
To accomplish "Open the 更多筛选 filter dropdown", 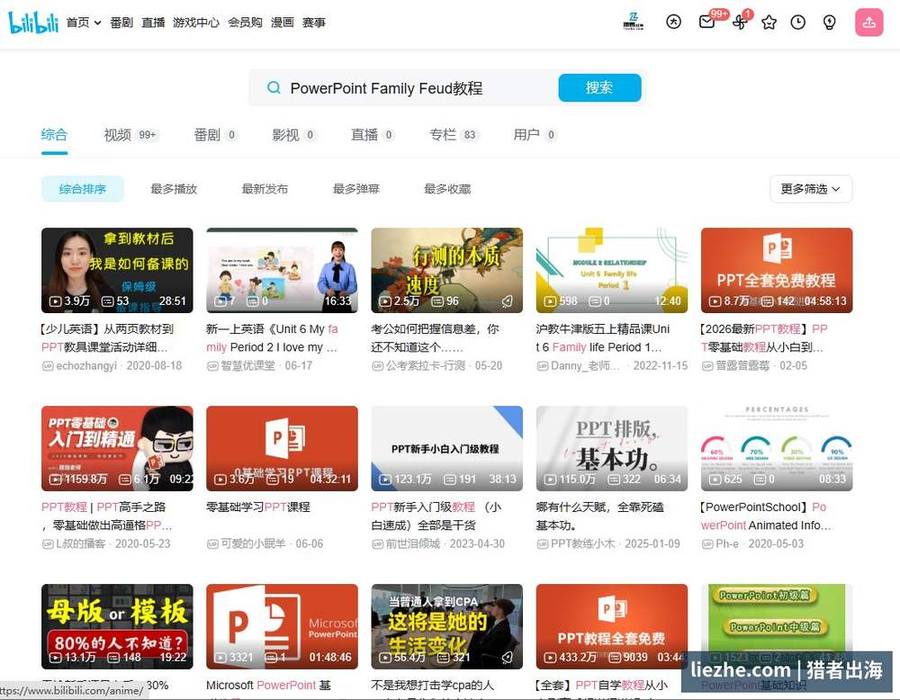I will point(810,189).
